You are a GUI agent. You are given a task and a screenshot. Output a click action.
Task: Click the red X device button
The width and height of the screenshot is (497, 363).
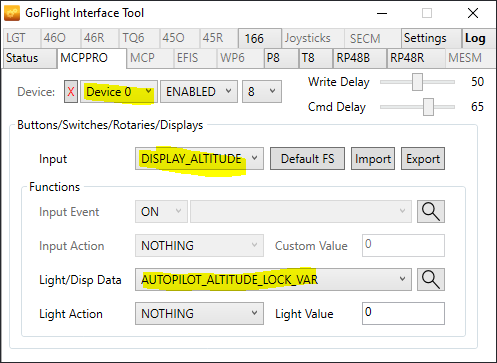coord(71,91)
